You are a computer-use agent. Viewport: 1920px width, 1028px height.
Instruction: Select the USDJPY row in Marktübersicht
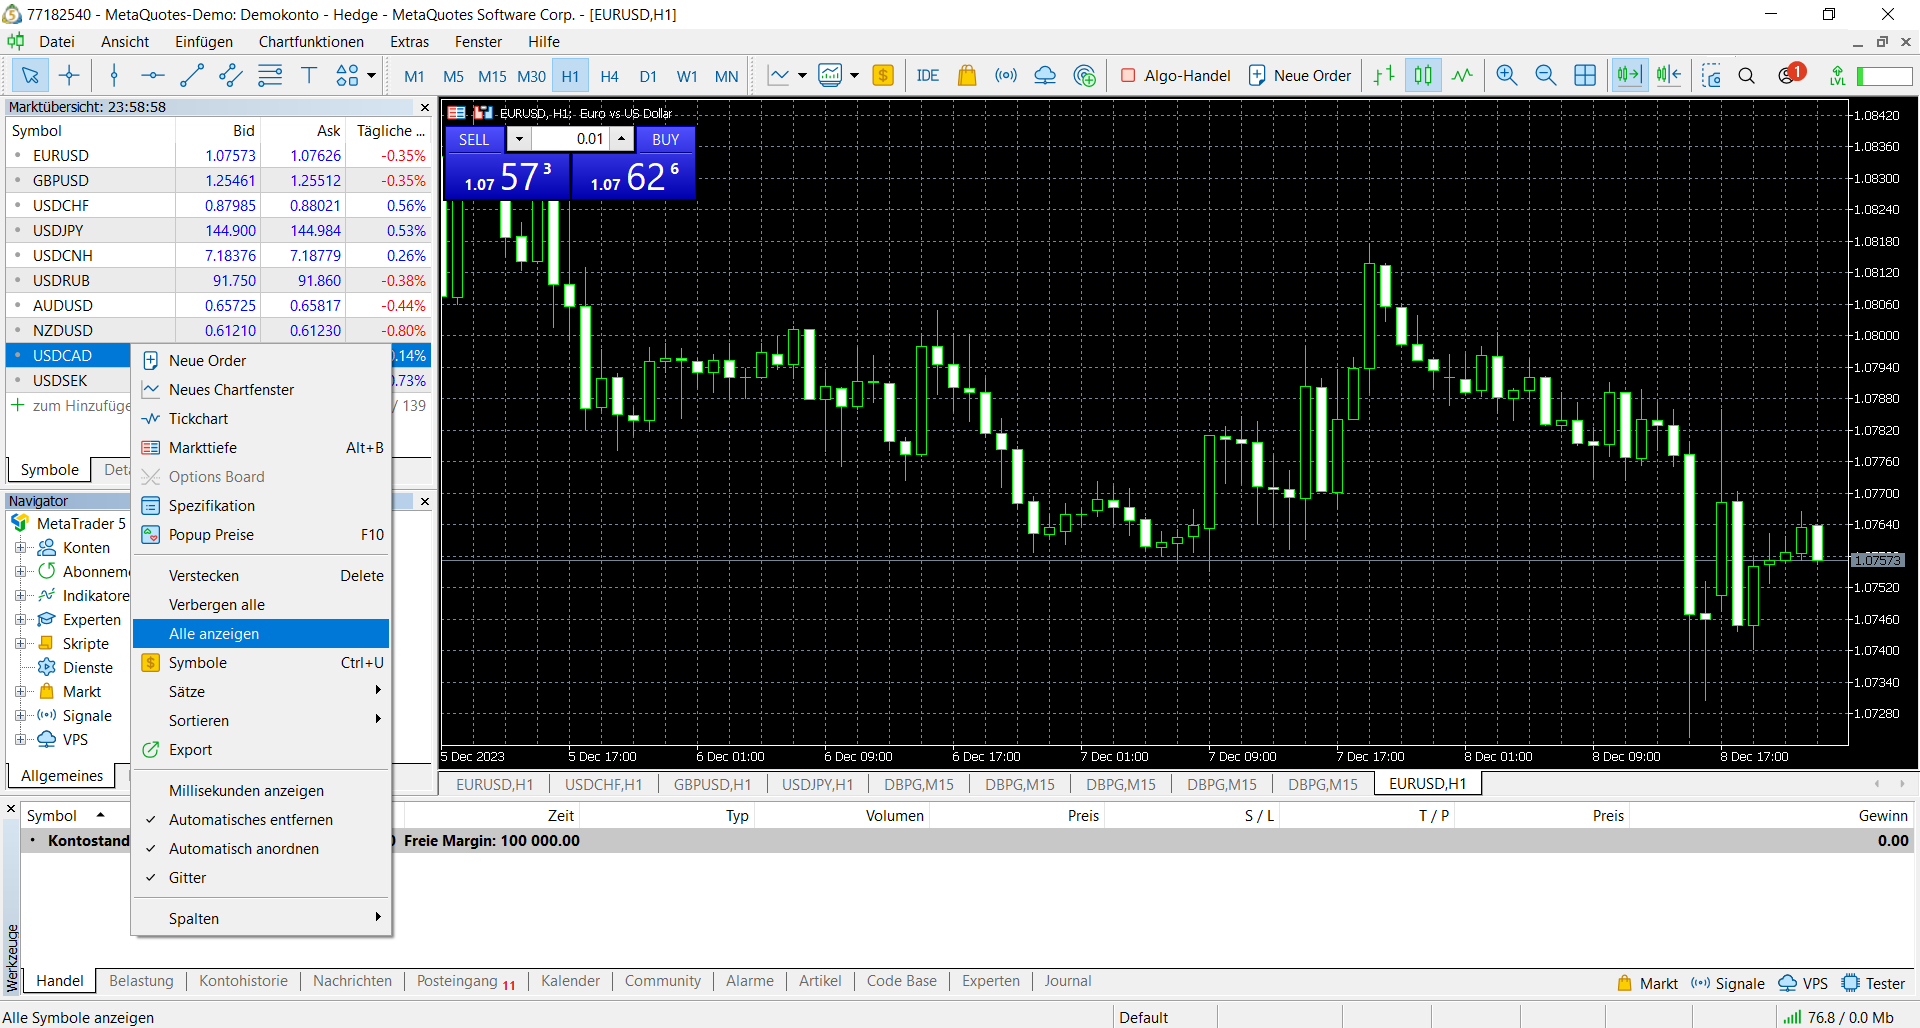pyautogui.click(x=219, y=230)
